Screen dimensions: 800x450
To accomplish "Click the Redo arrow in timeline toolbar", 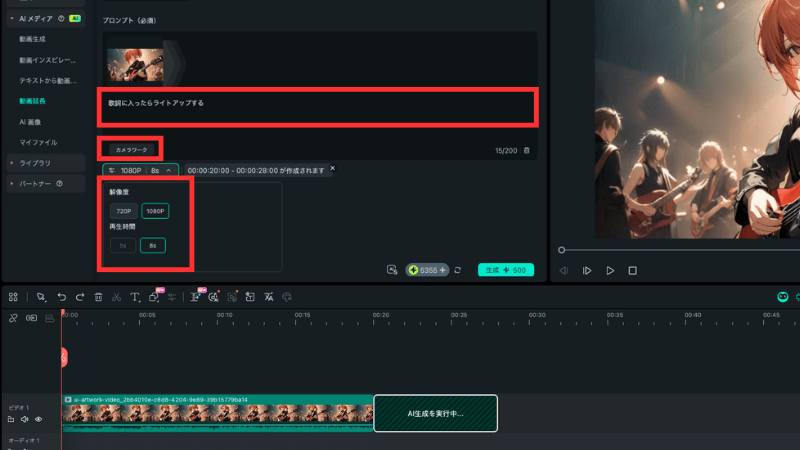I will 79,297.
